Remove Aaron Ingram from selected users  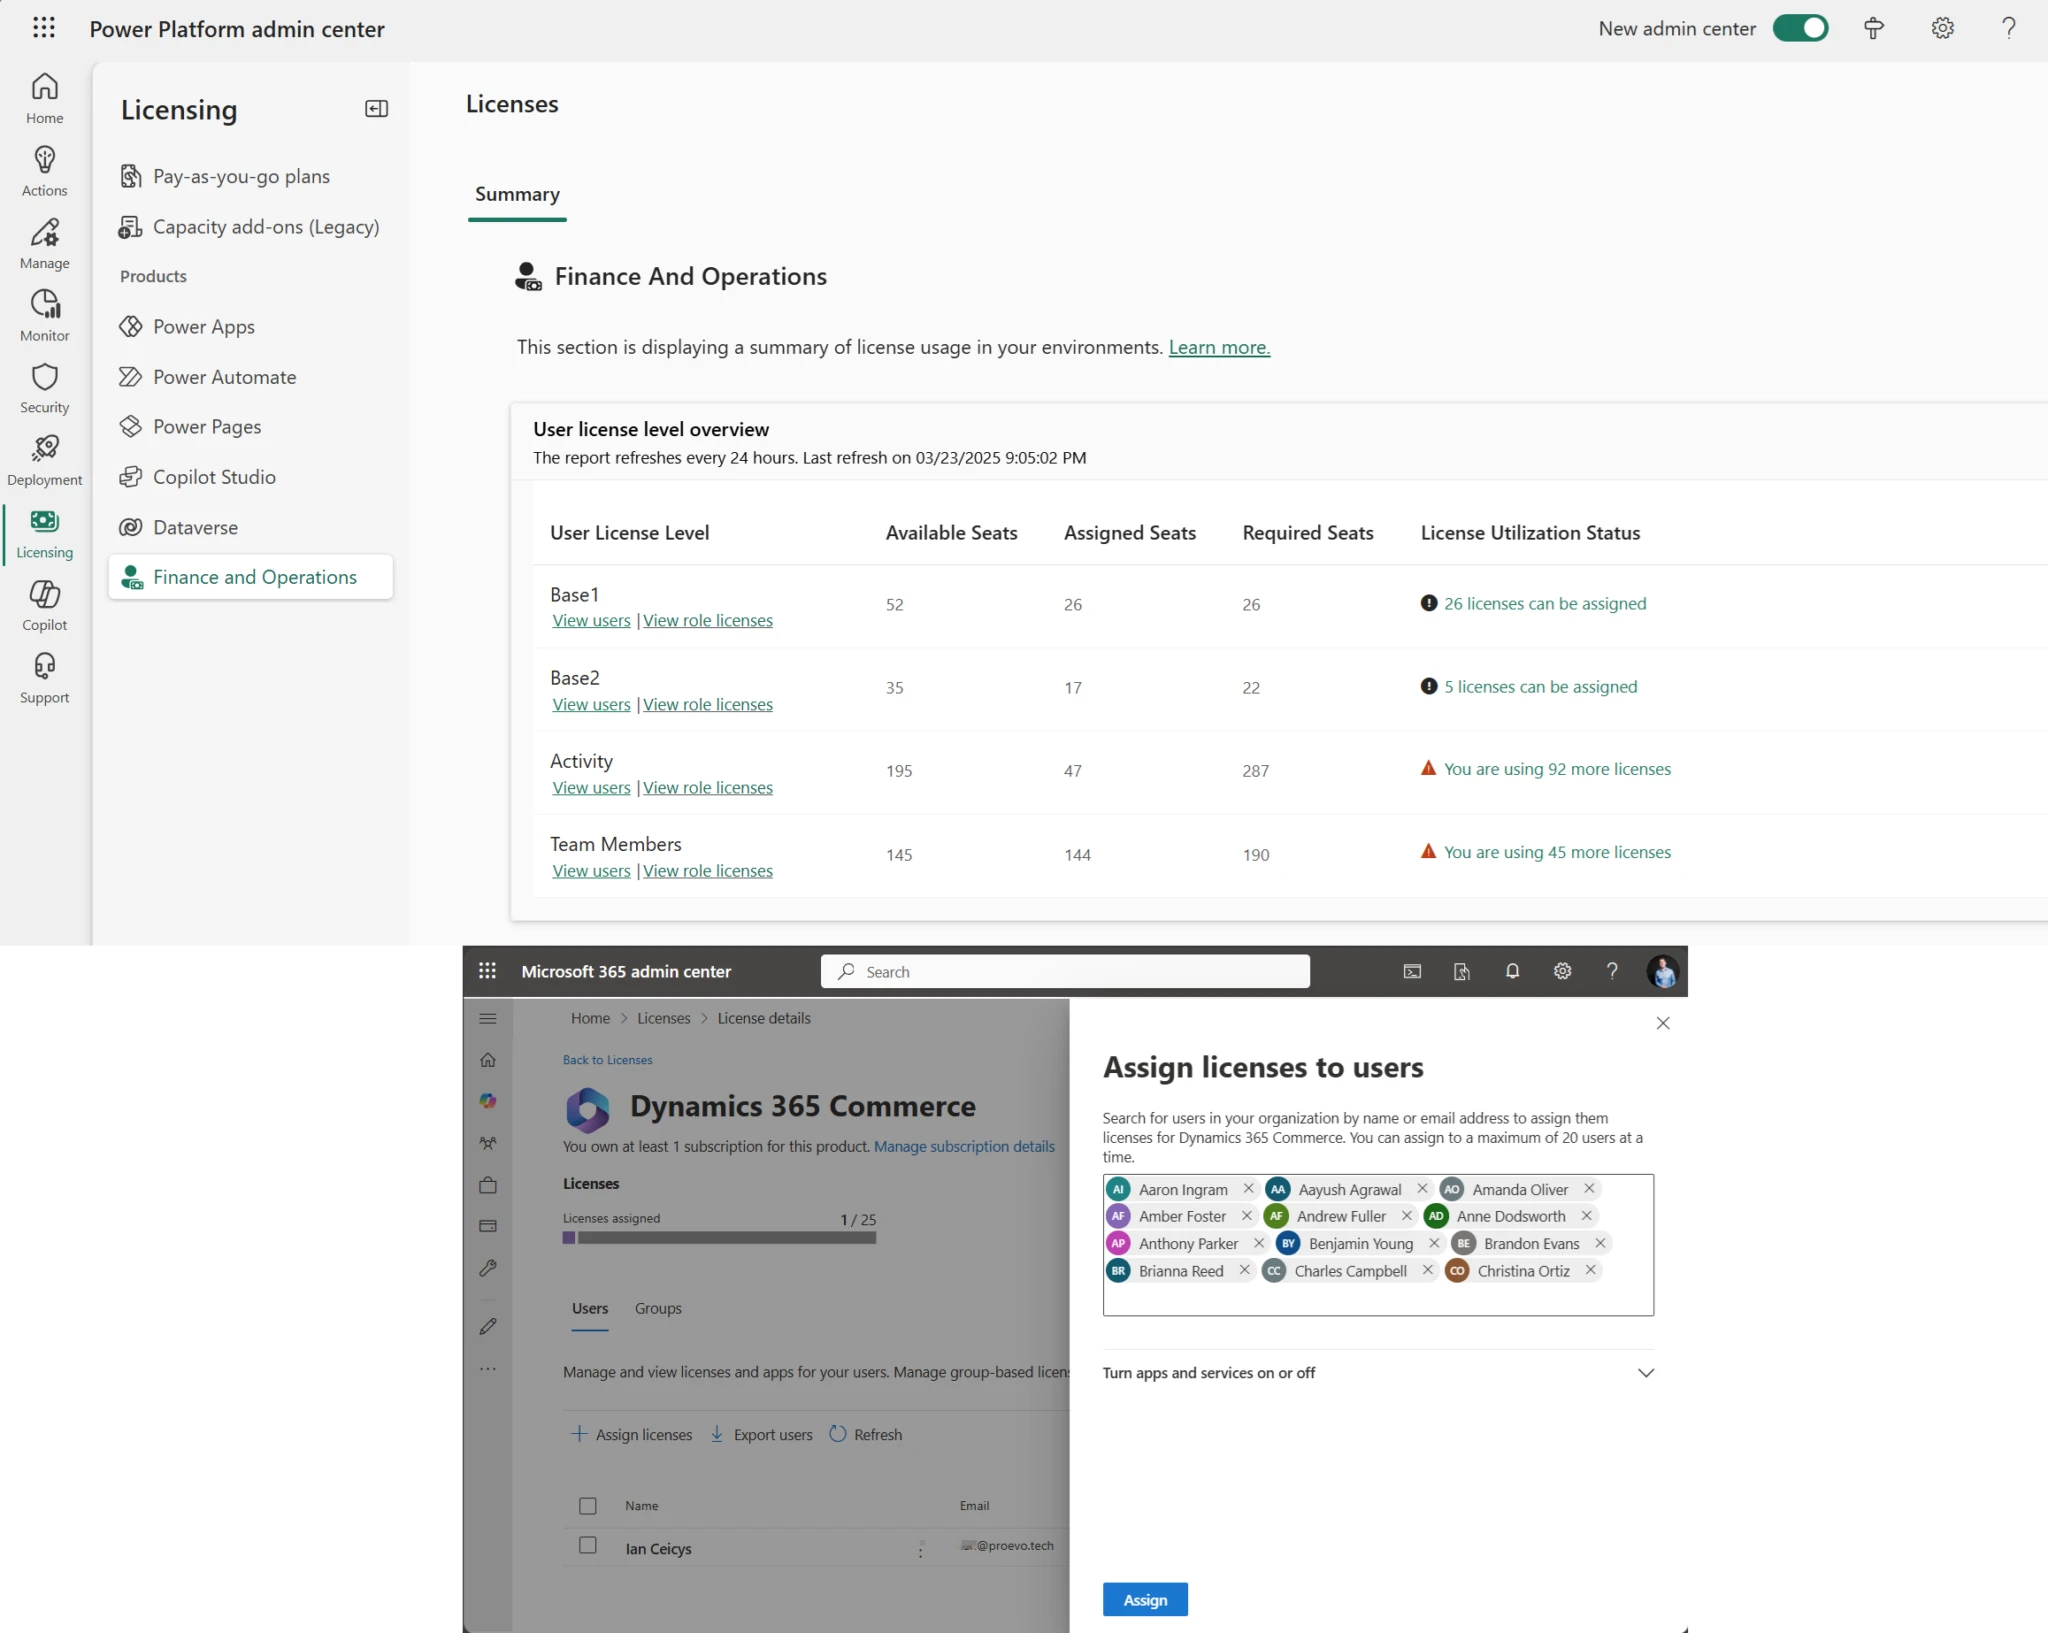click(1248, 1189)
